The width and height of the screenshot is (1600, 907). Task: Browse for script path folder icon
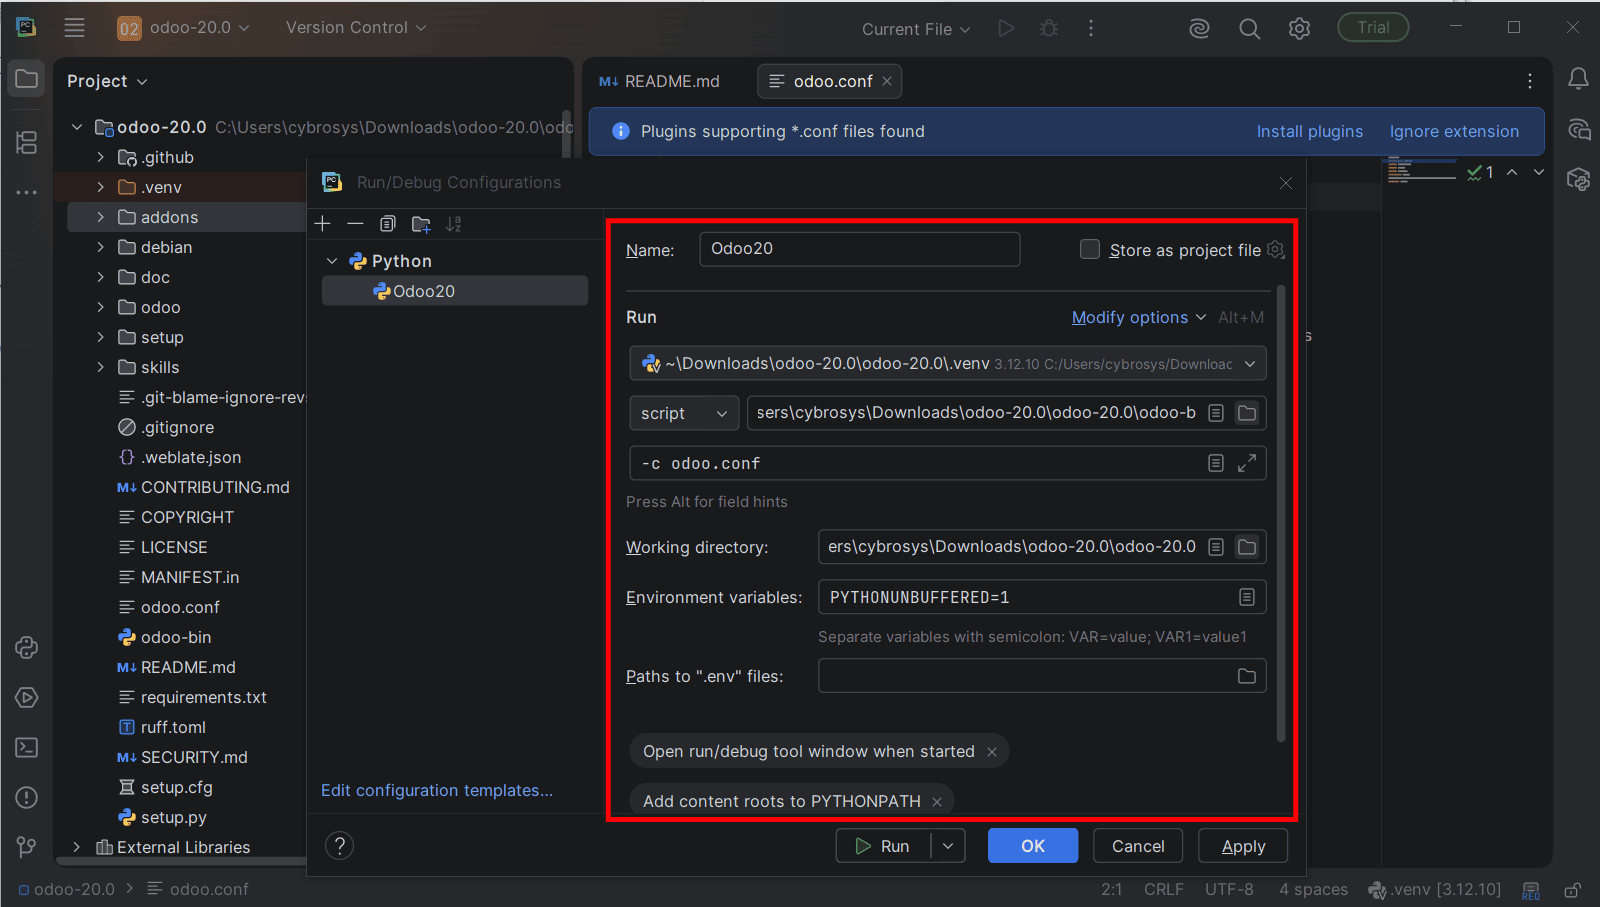[x=1247, y=413]
